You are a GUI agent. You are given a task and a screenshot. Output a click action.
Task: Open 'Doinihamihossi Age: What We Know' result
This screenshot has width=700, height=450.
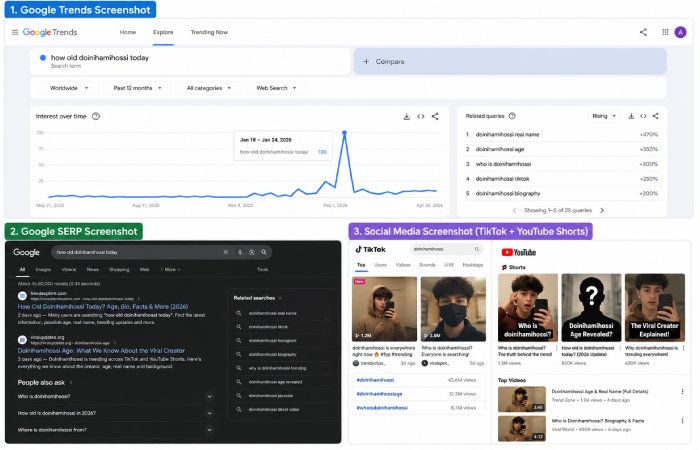[x=101, y=351]
